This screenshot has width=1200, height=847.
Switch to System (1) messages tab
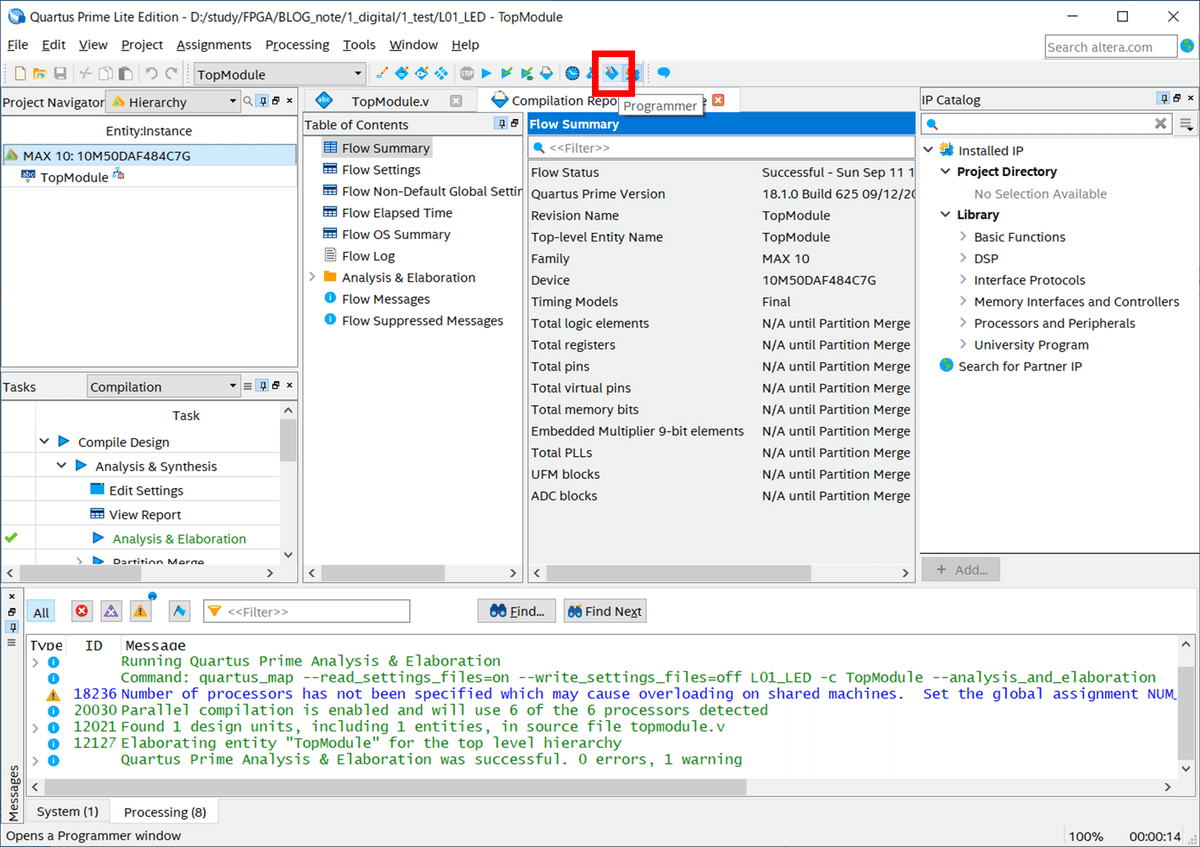(67, 811)
